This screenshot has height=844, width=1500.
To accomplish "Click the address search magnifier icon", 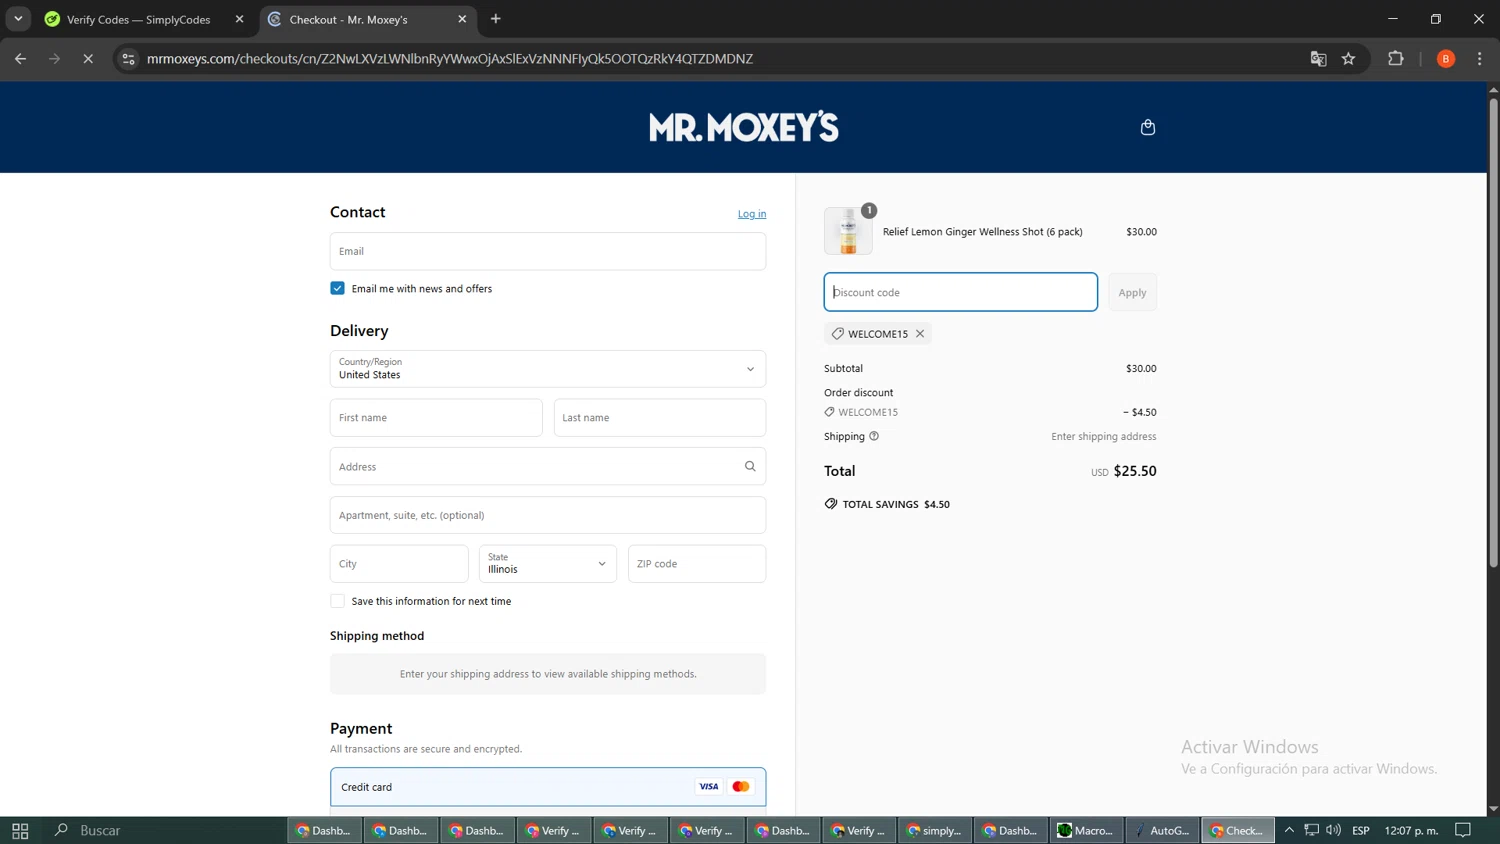I will tap(750, 466).
